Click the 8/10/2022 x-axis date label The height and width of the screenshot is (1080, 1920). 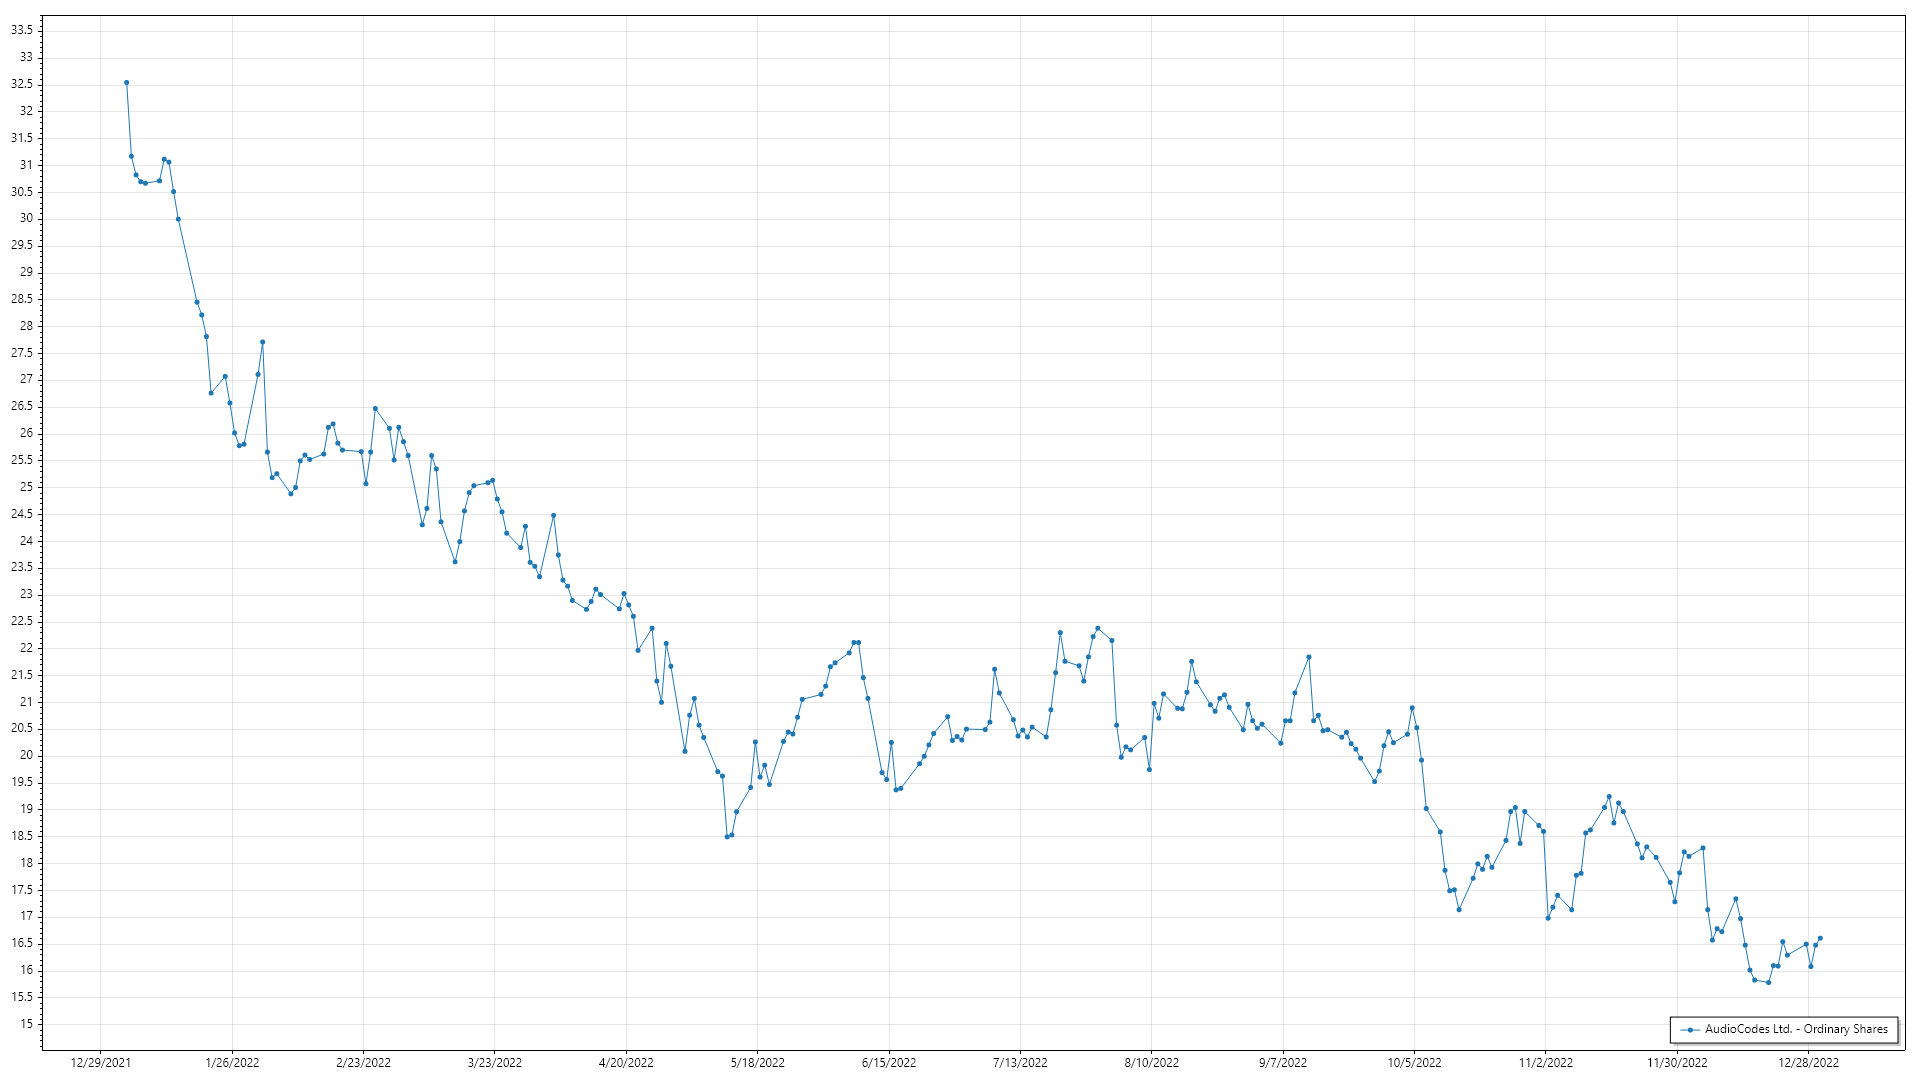pyautogui.click(x=1151, y=1063)
